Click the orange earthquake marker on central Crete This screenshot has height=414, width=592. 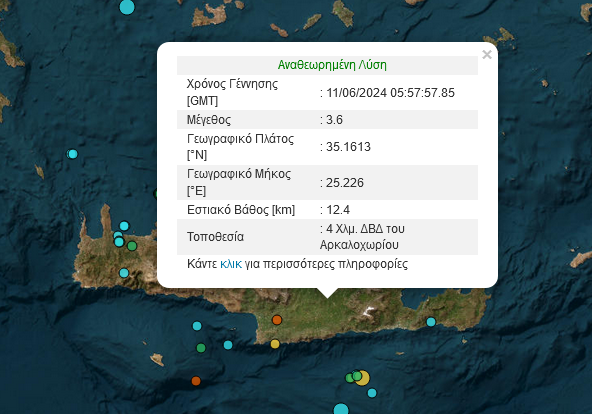pos(277,320)
